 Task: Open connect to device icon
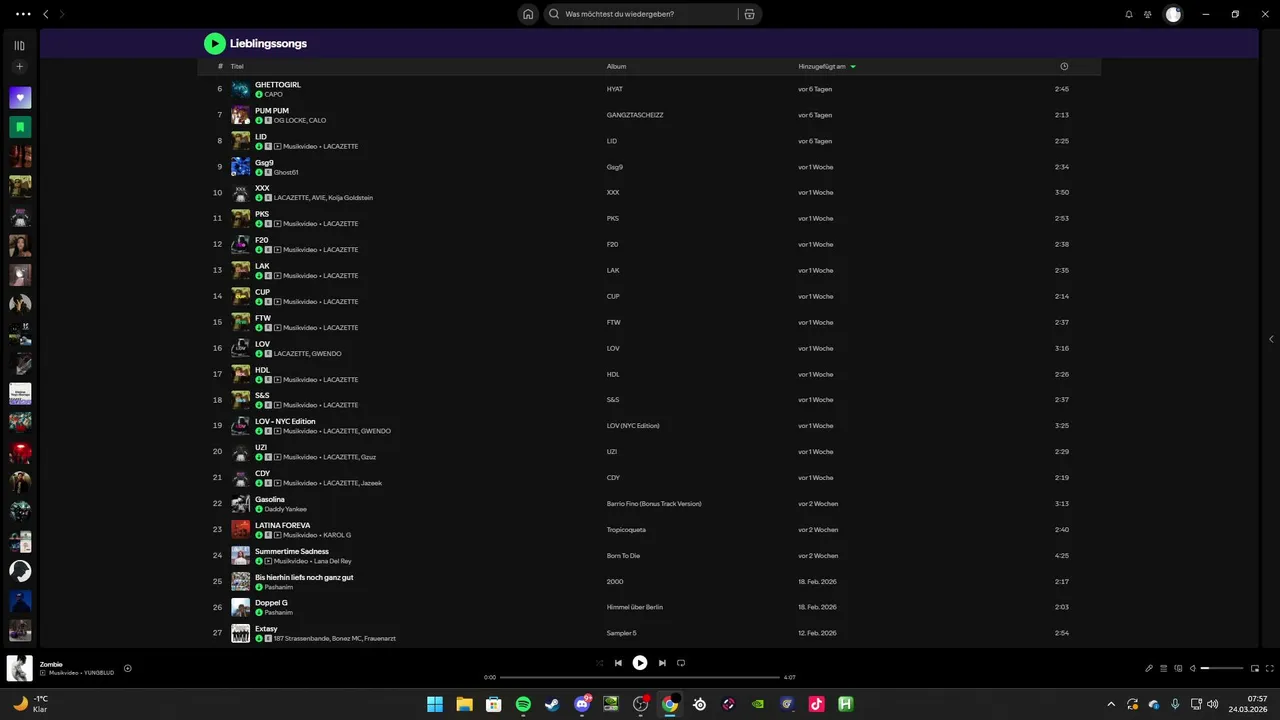1178,668
